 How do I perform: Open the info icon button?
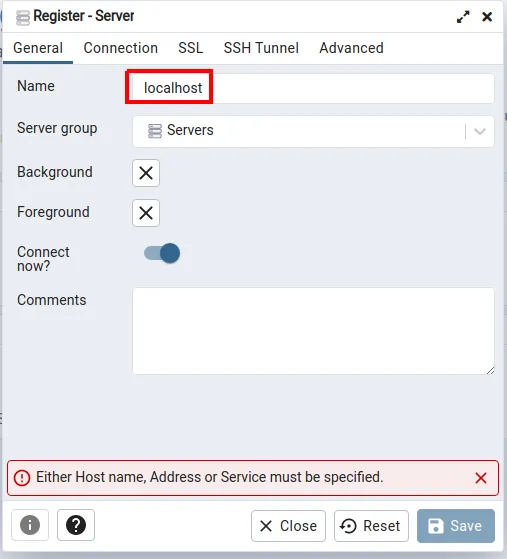click(30, 525)
